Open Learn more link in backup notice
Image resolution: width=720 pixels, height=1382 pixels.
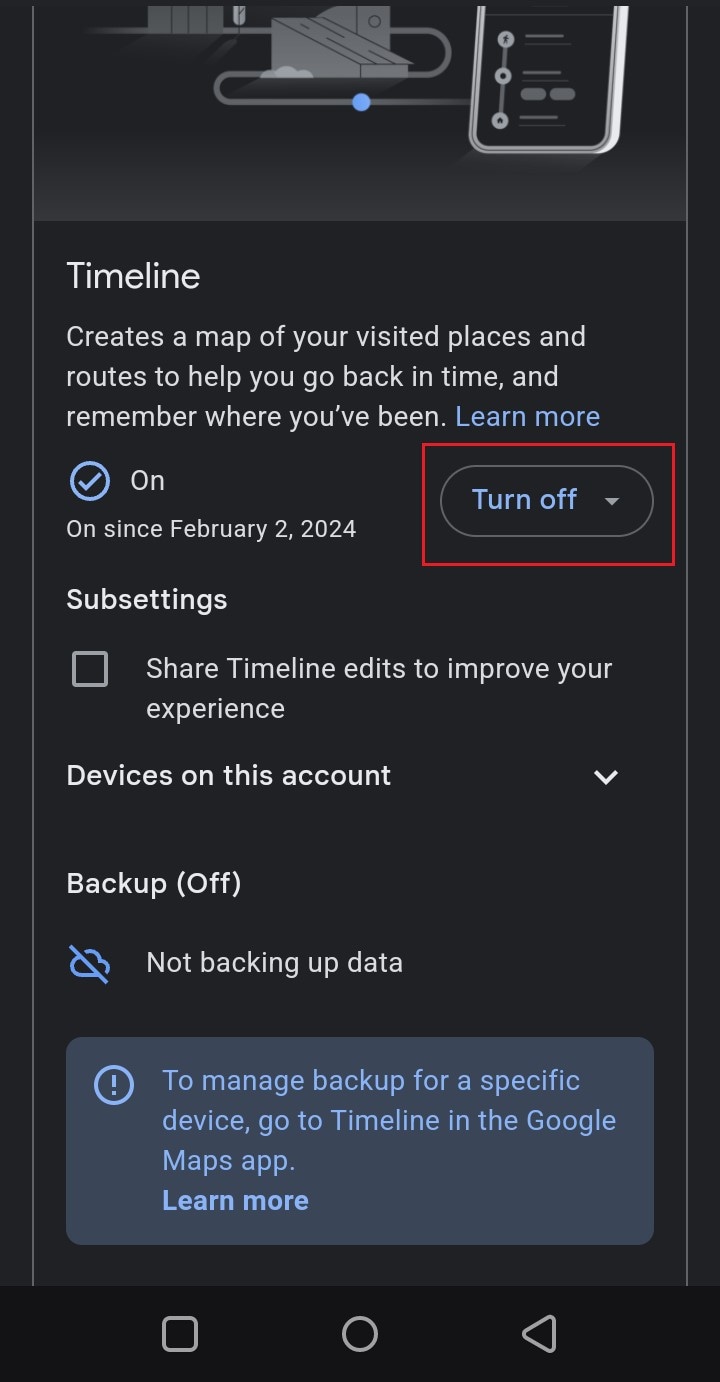coord(235,1201)
